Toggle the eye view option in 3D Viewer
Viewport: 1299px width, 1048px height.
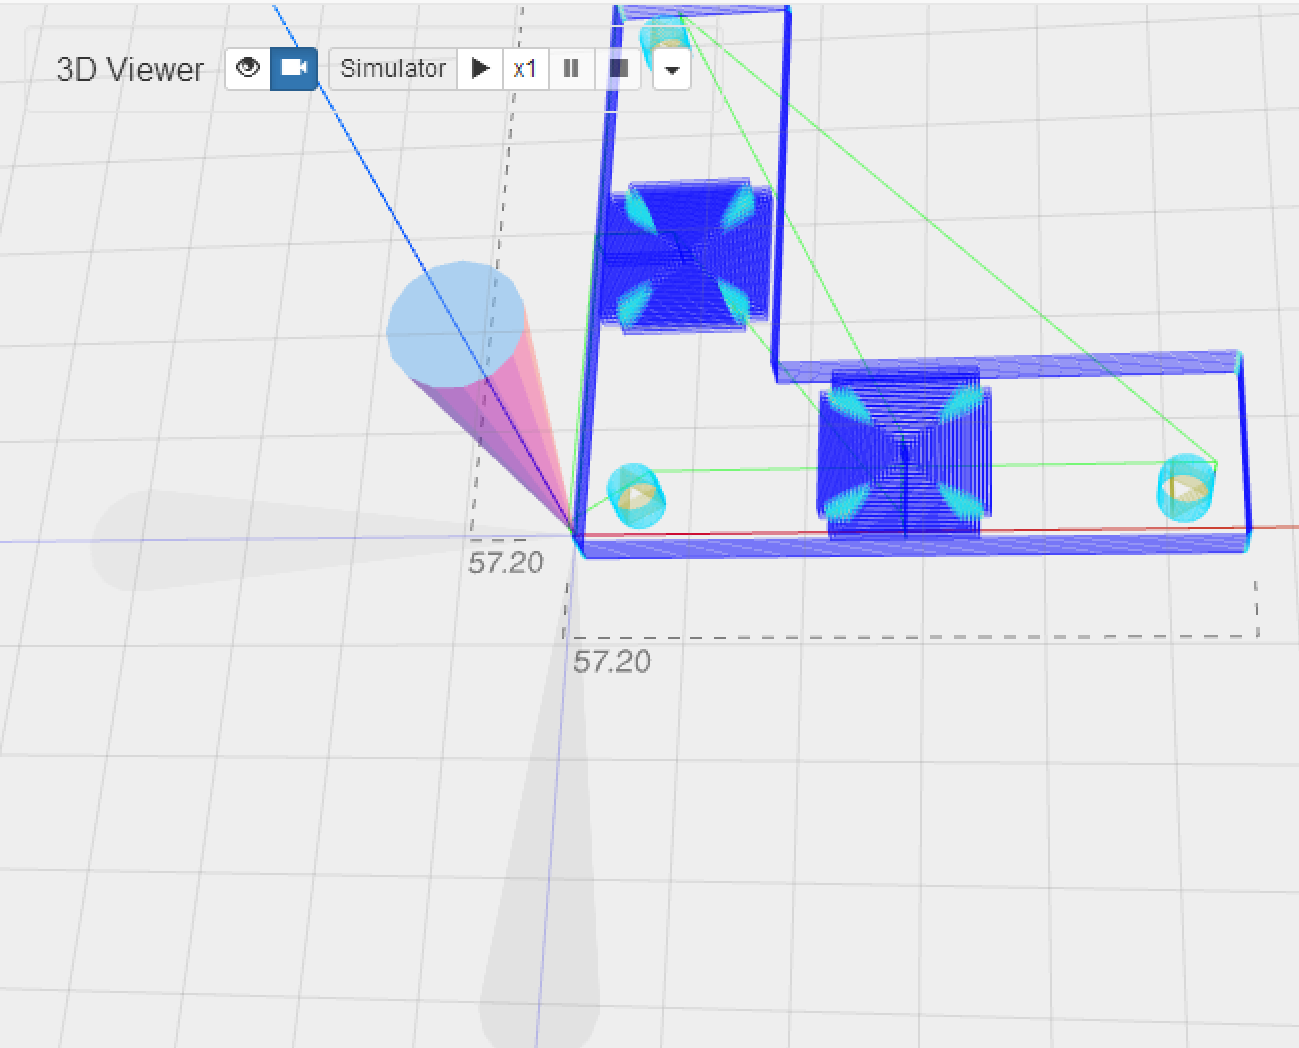[247, 69]
